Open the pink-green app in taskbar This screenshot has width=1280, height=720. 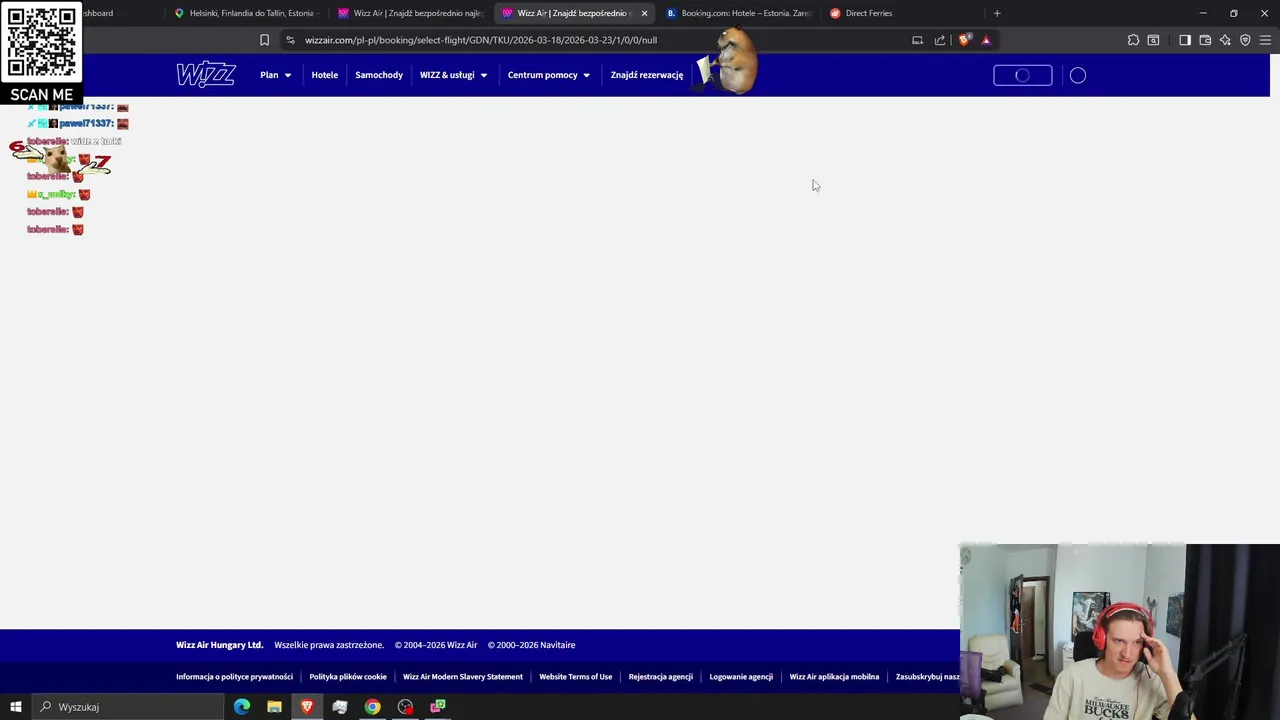pyautogui.click(x=438, y=707)
